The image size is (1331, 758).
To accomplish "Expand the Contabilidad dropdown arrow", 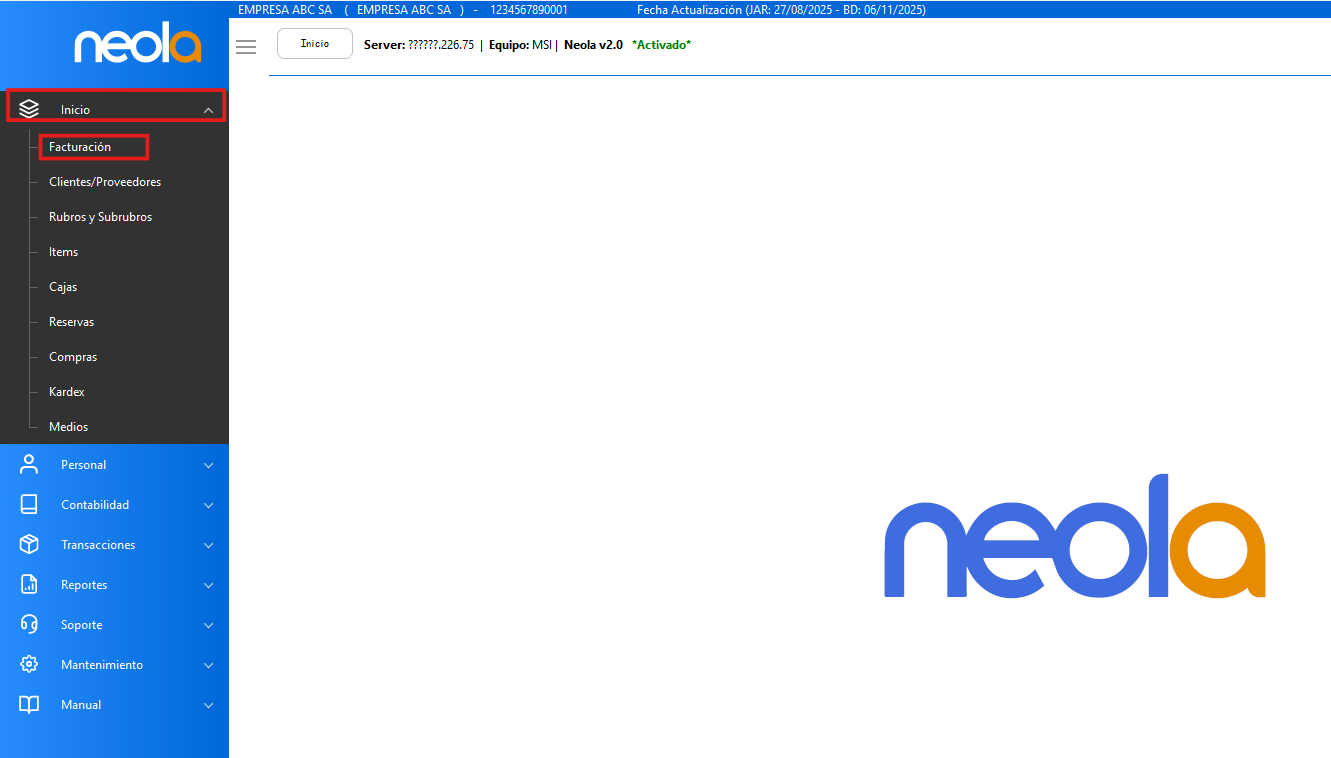I will coord(208,505).
